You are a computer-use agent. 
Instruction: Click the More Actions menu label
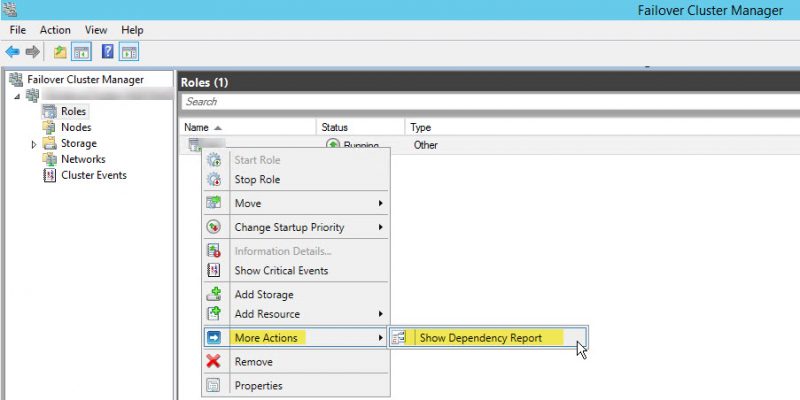coord(266,338)
